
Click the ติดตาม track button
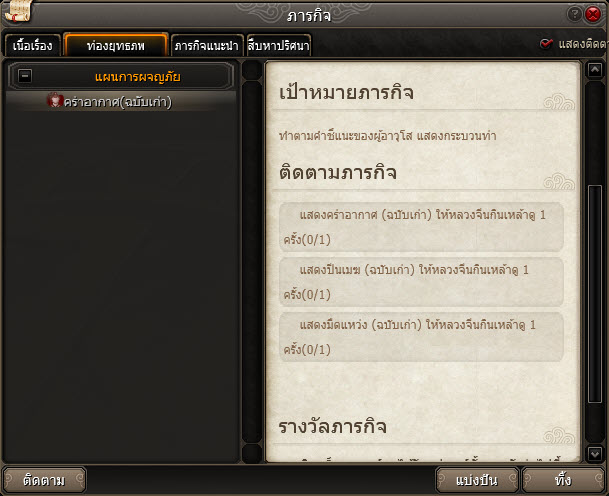[x=44, y=480]
